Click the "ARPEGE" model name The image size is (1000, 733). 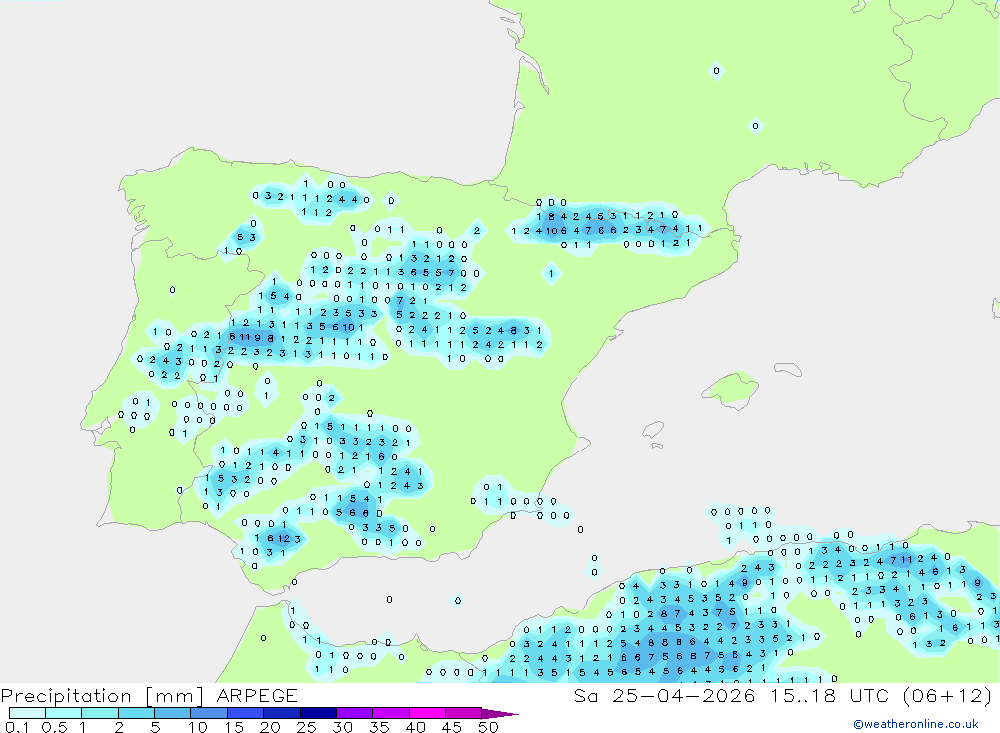pos(257,696)
